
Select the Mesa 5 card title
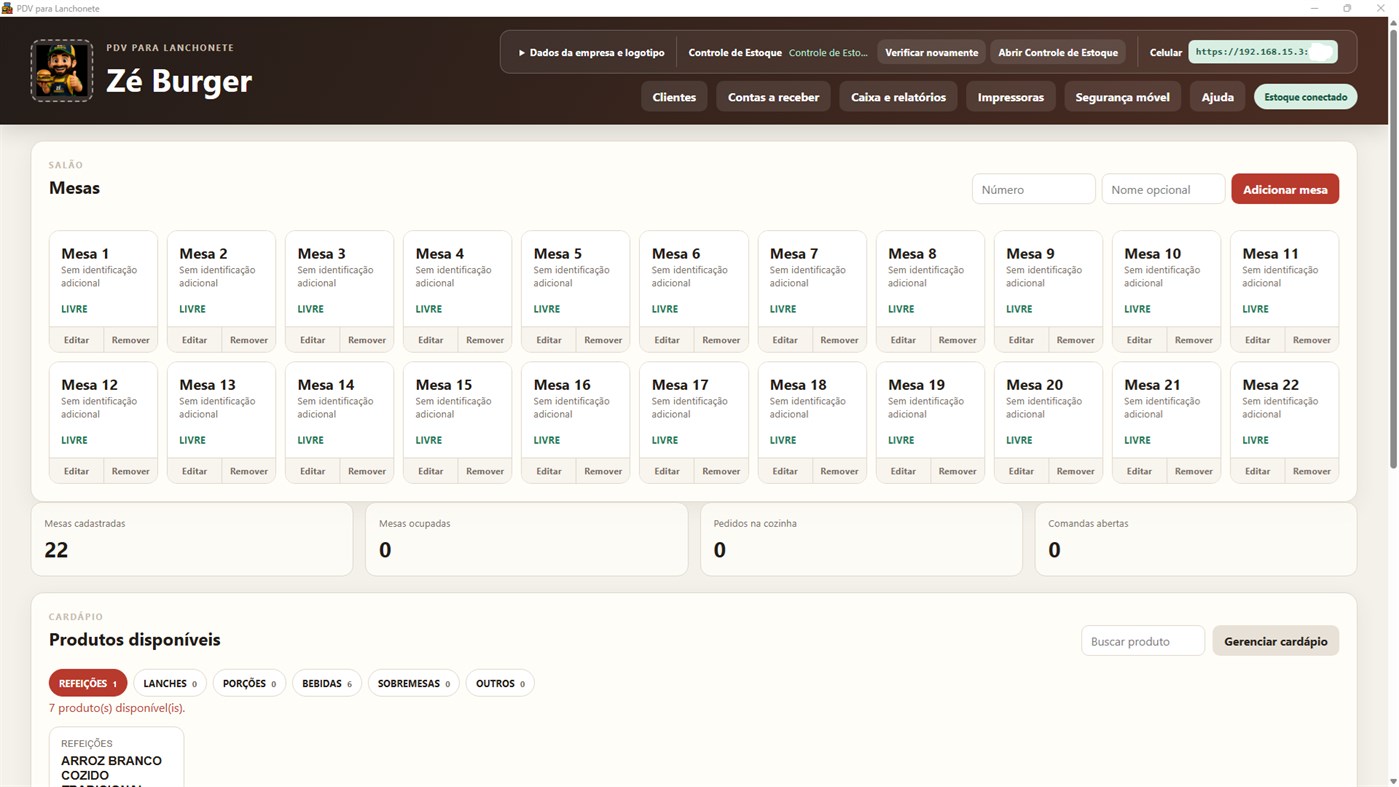558,254
